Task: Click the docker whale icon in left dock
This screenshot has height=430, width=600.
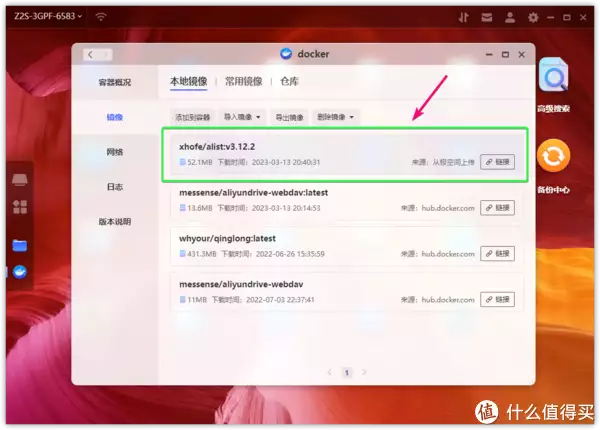Action: (20, 272)
